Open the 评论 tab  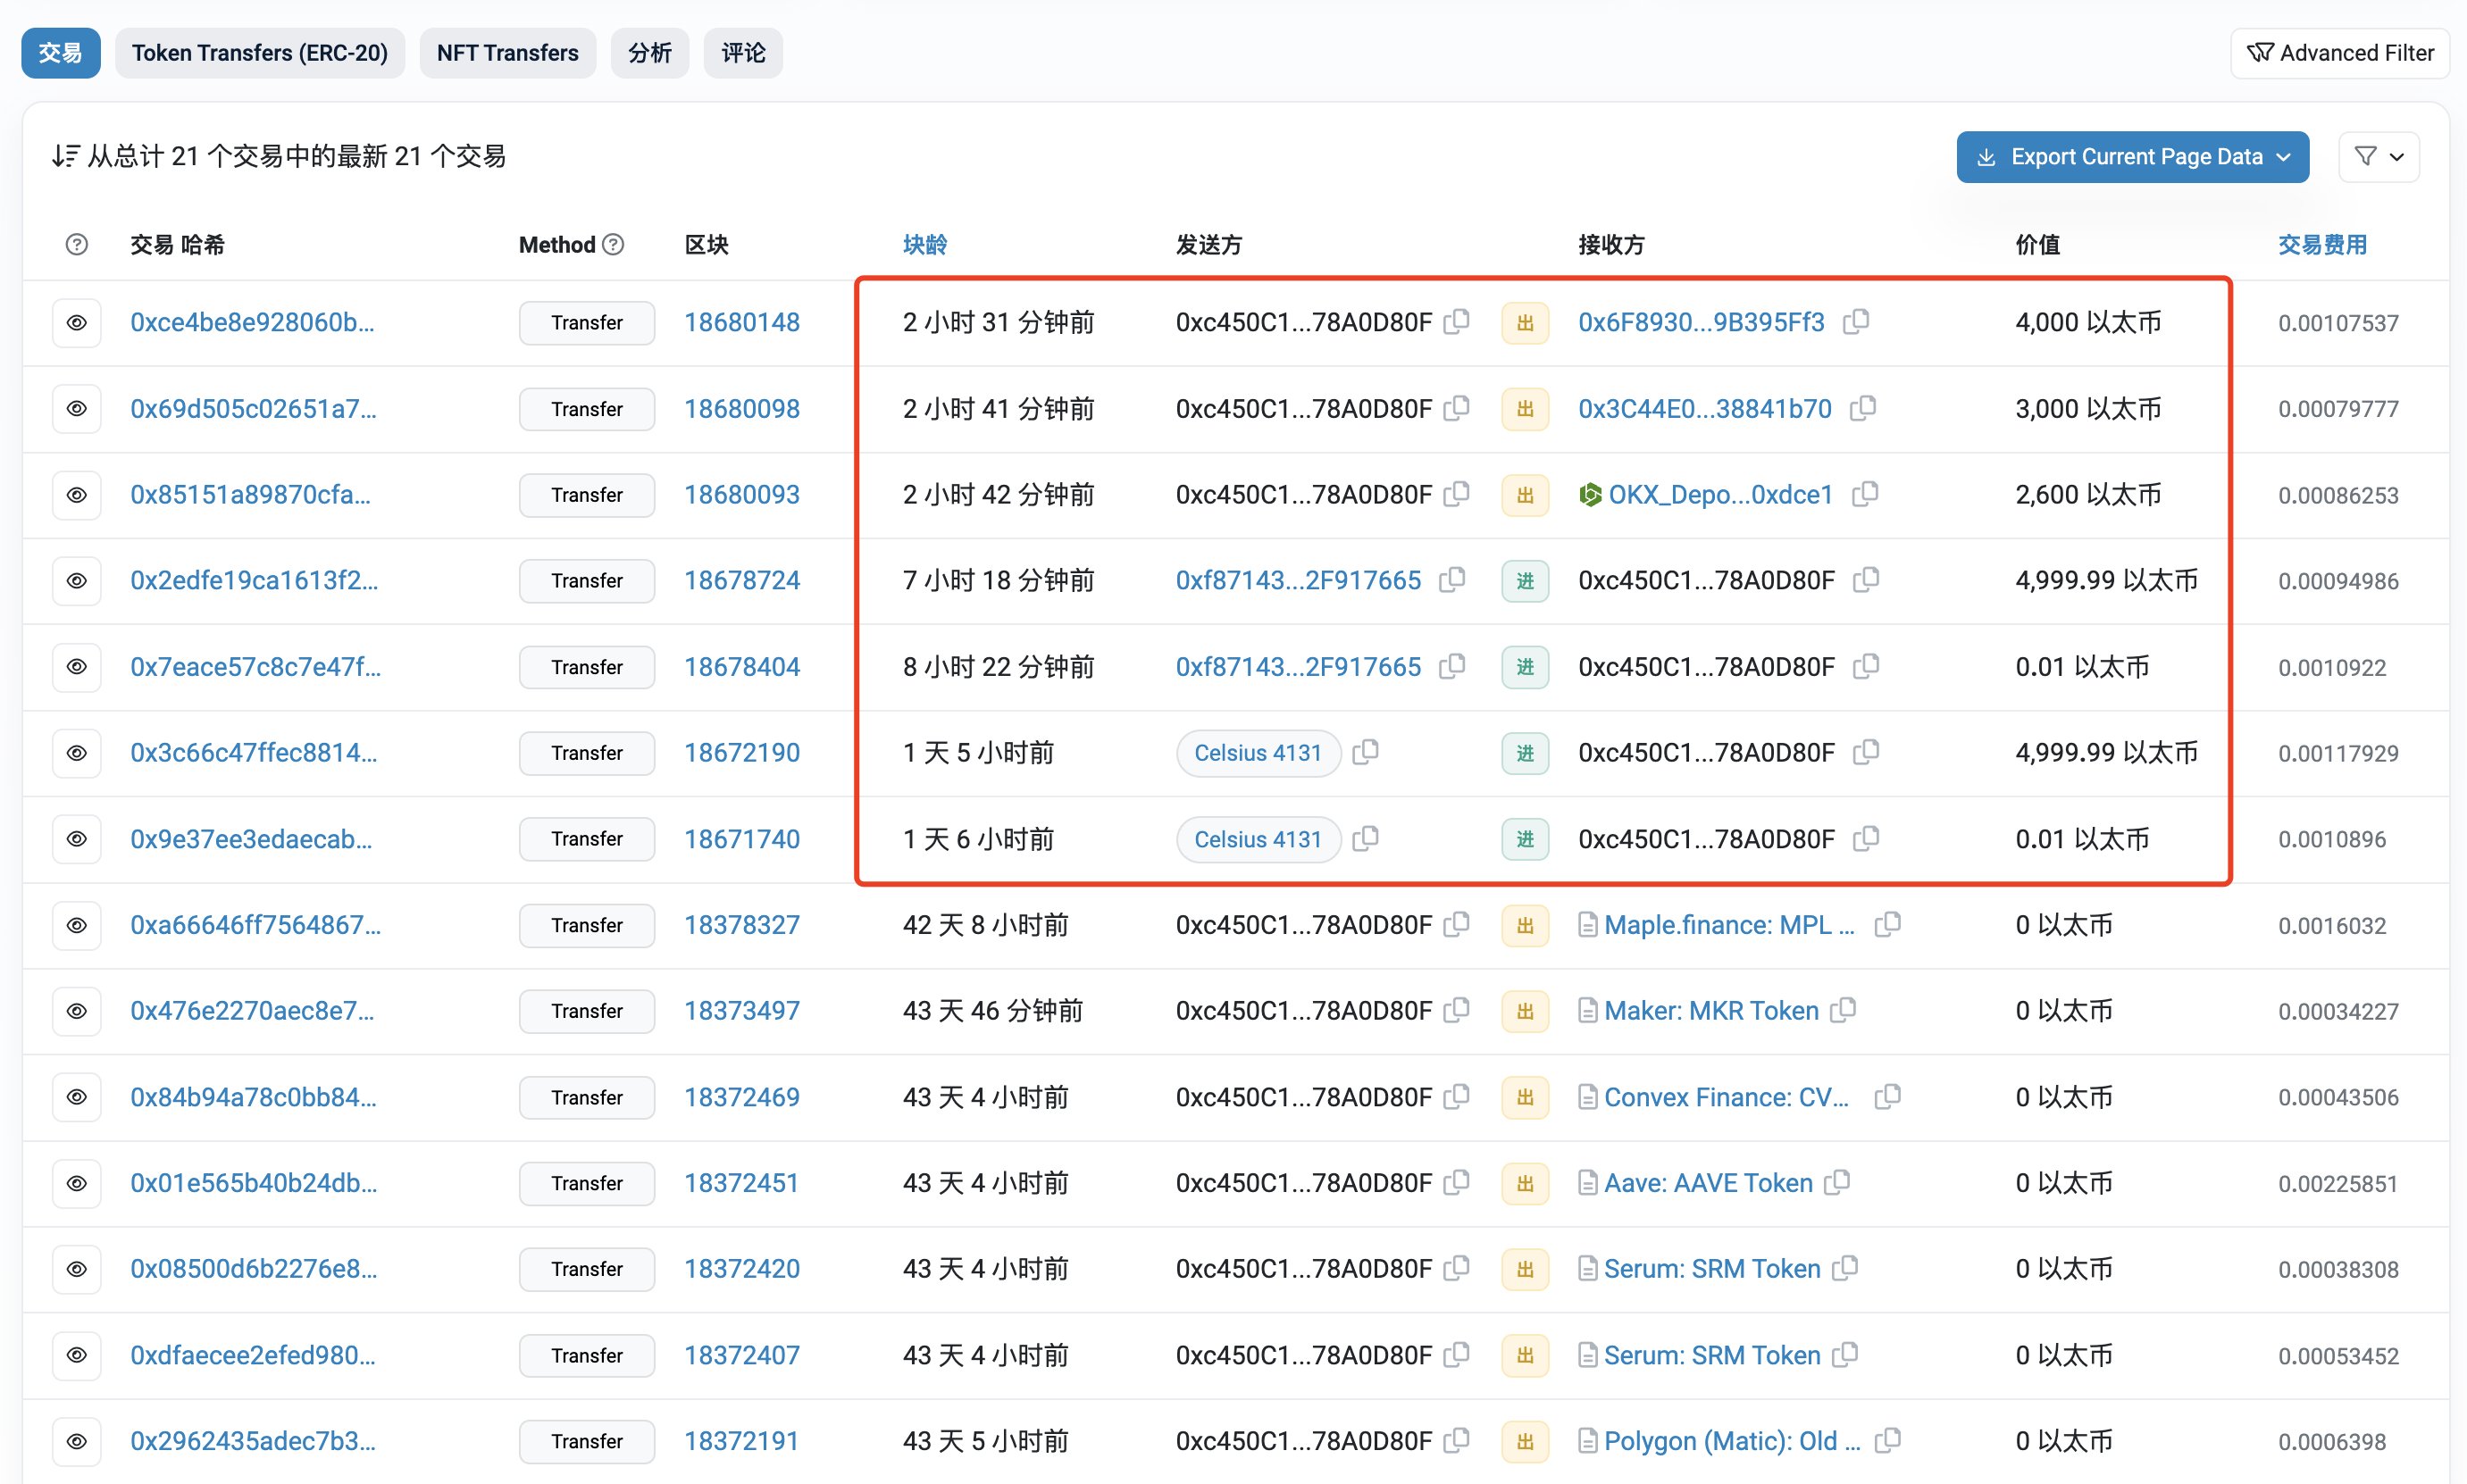[x=743, y=53]
